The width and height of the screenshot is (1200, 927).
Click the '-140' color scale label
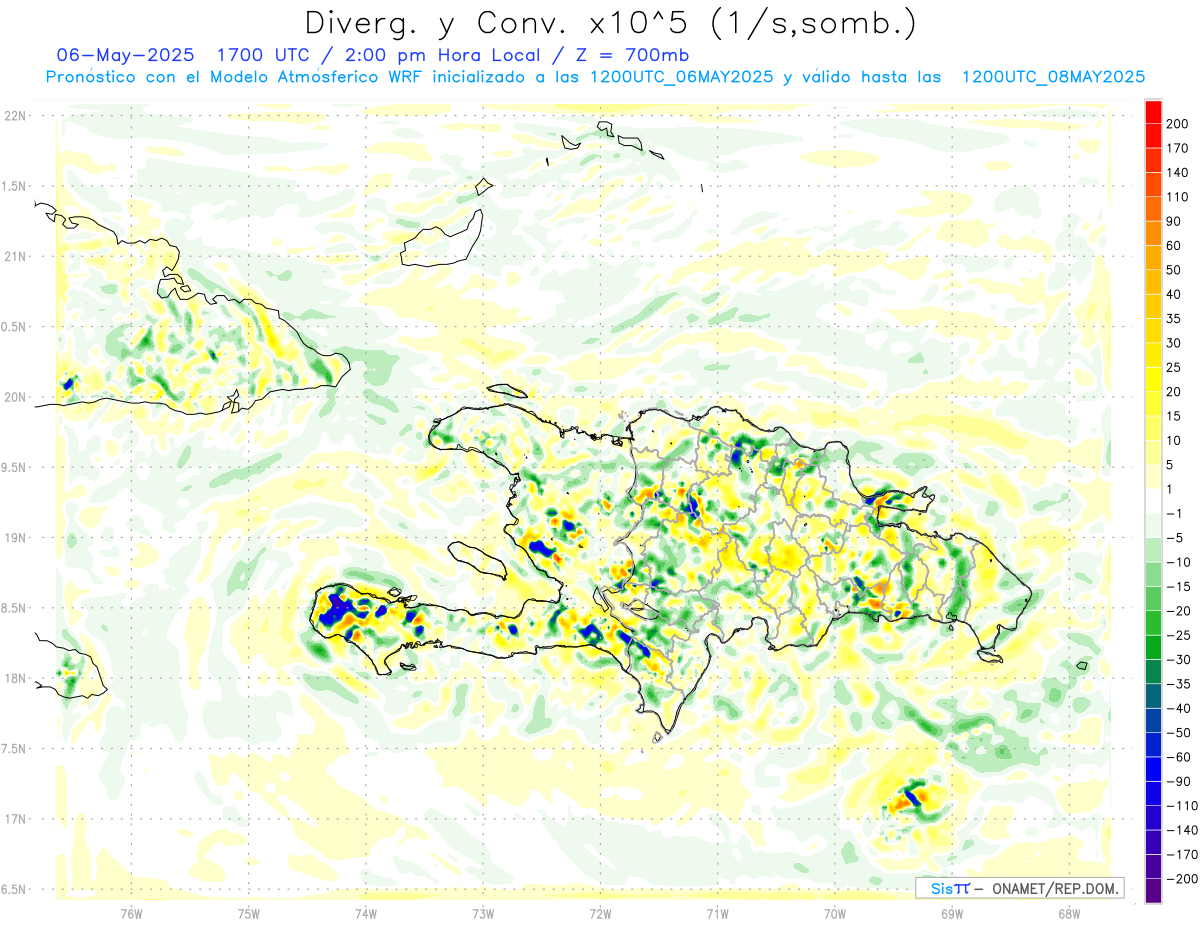(1181, 830)
